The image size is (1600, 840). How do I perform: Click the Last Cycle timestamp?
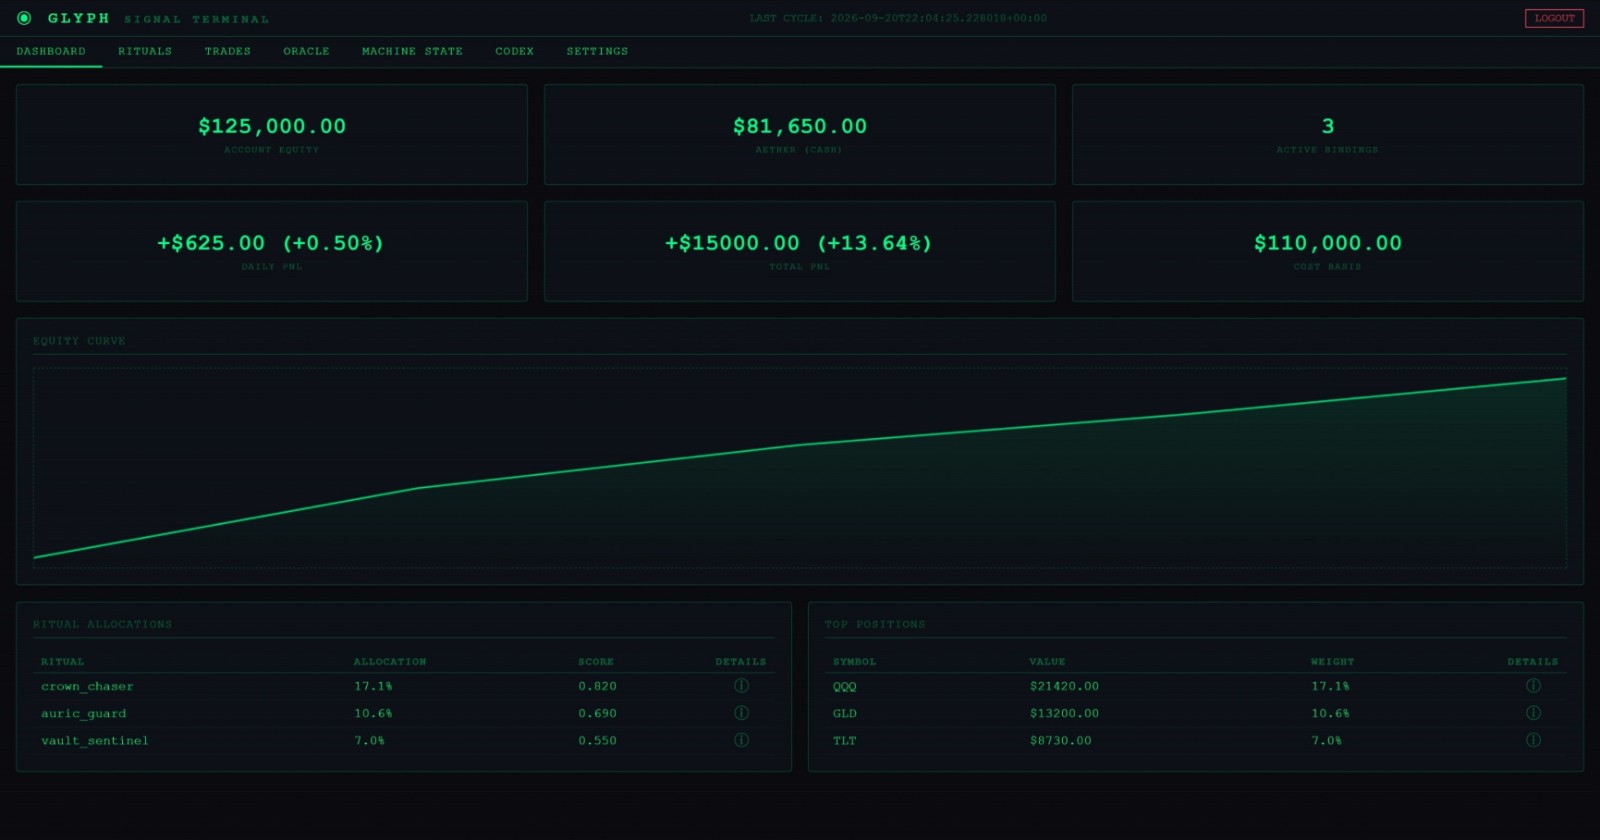click(x=898, y=18)
